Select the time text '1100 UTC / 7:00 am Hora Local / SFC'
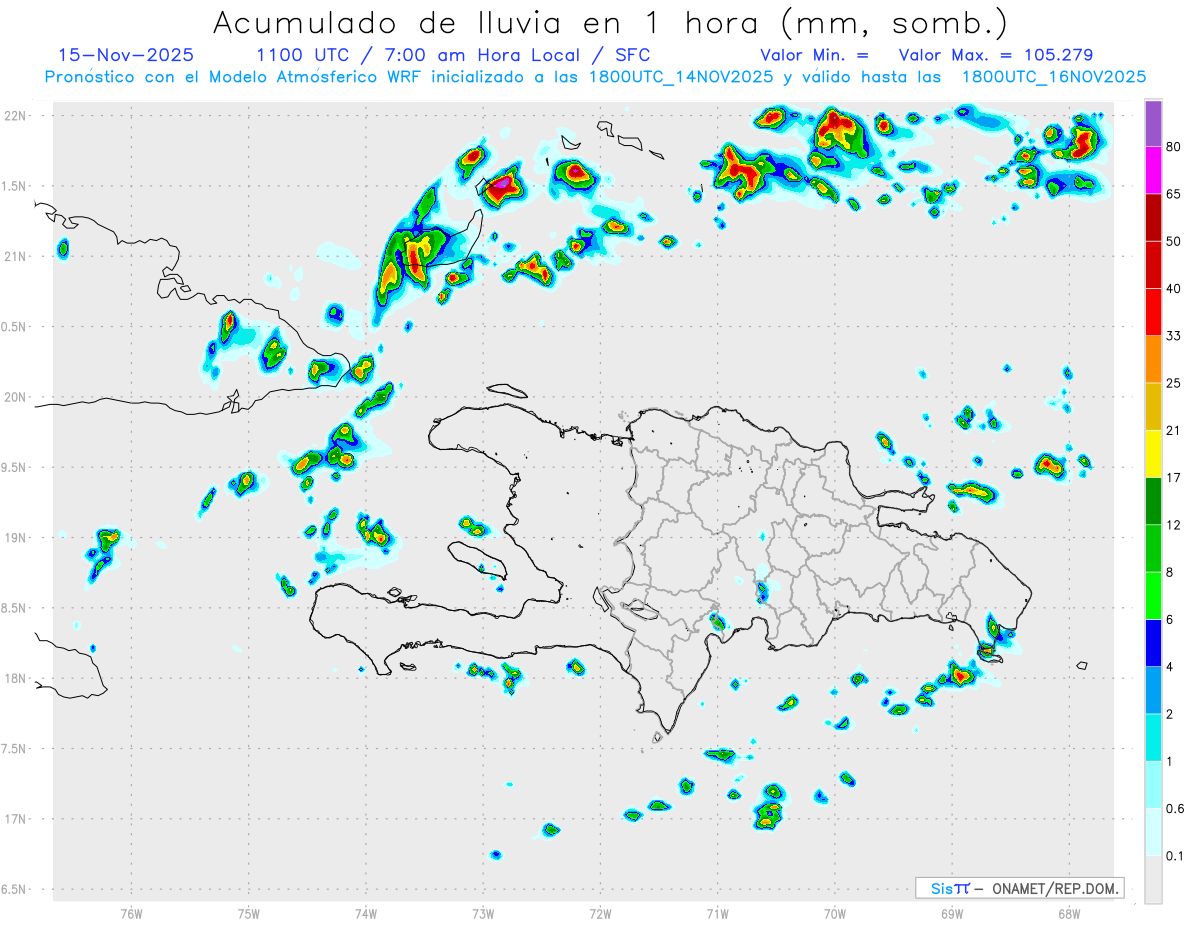1200x927 pixels. 453,55
